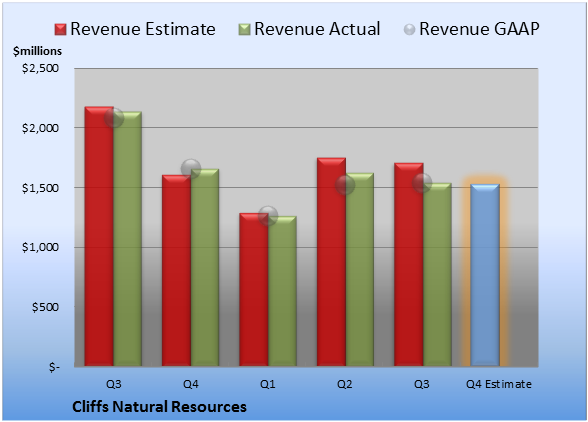588x422 pixels.
Task: Click the GAAP marker on Q2 bars
Action: (x=345, y=185)
